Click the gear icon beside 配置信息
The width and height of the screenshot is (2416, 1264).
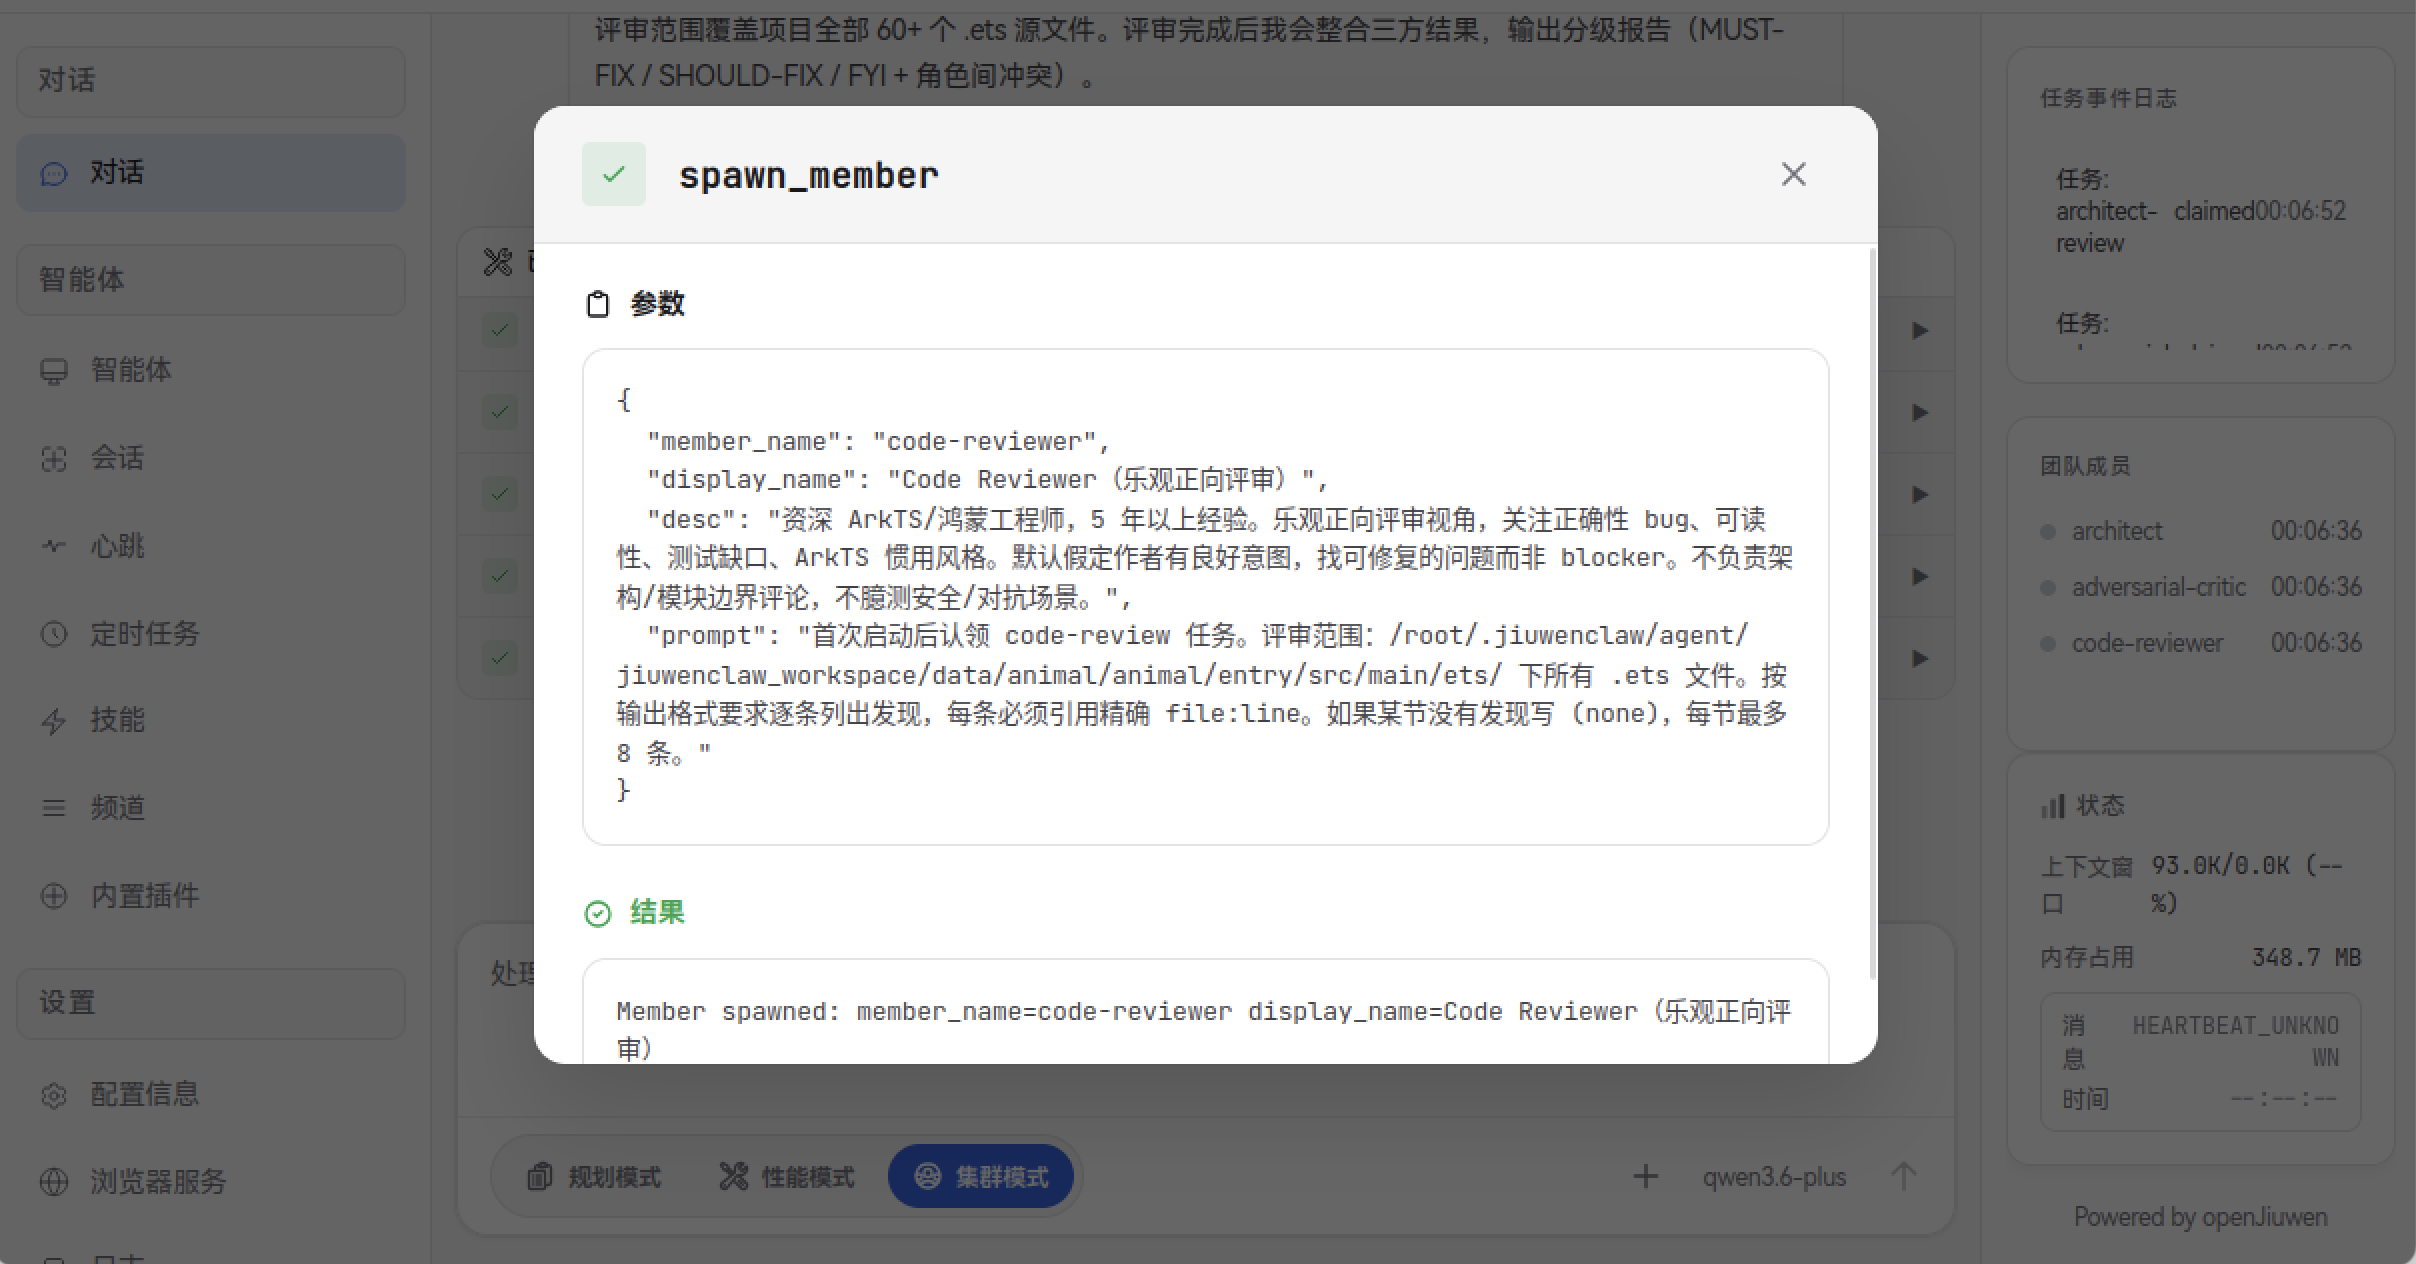[x=54, y=1095]
